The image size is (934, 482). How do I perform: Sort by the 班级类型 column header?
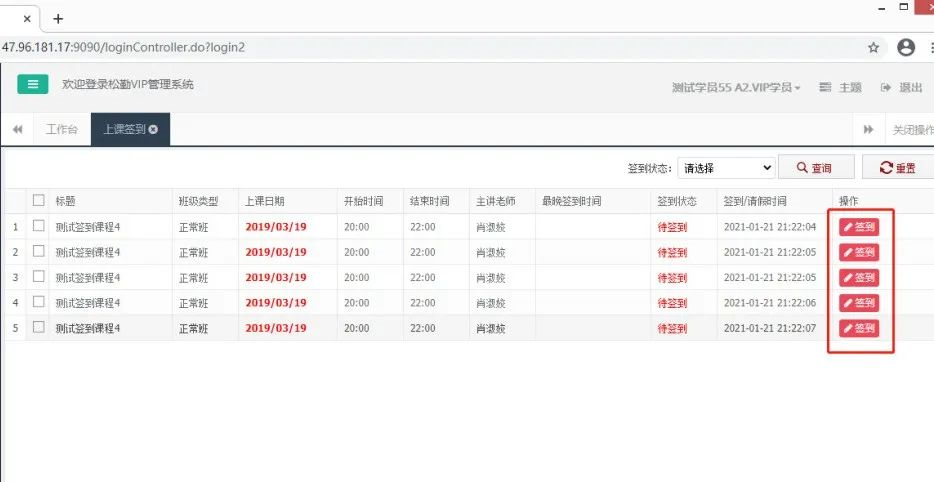[198, 201]
